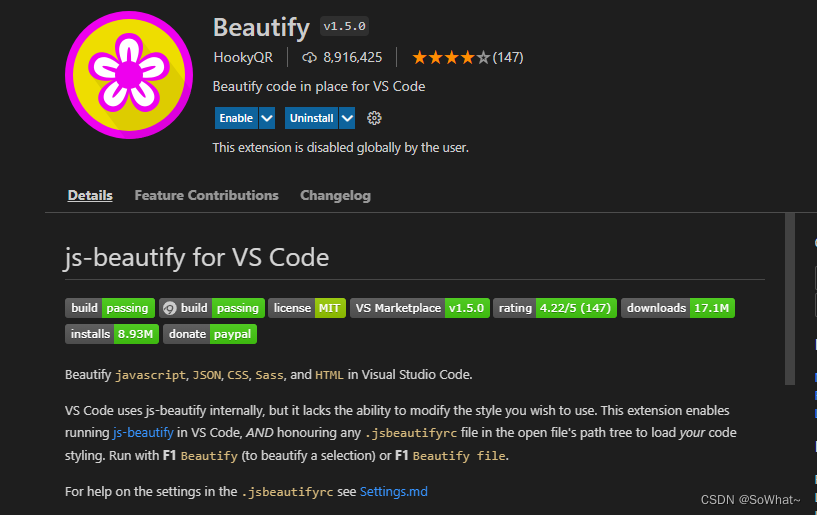Click the (147) ratings count
Viewport: 817px width, 515px height.
coord(508,57)
